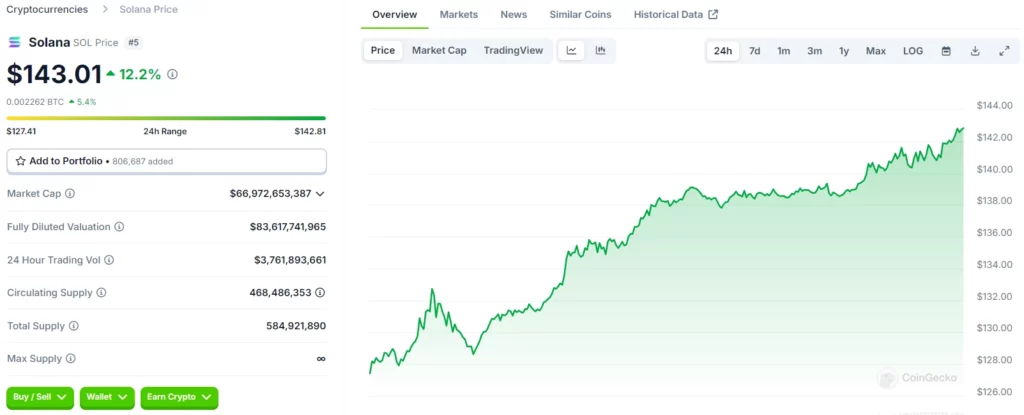Image resolution: width=1024 pixels, height=415 pixels.
Task: Select the TradingView chart toggle
Action: click(x=513, y=50)
